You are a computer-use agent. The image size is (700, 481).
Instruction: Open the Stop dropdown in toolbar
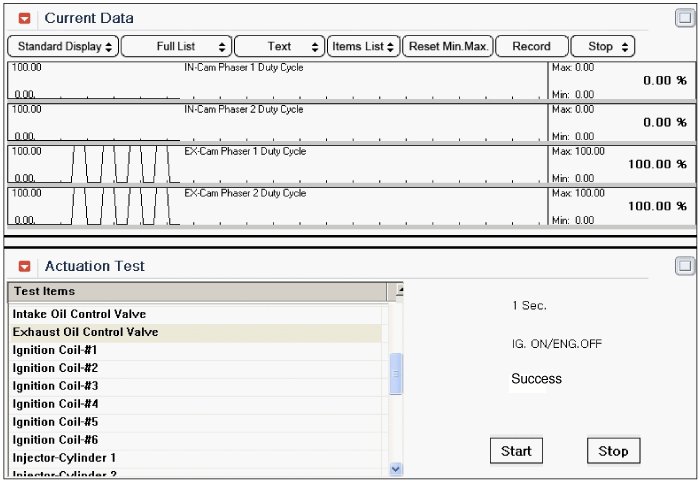tap(605, 46)
